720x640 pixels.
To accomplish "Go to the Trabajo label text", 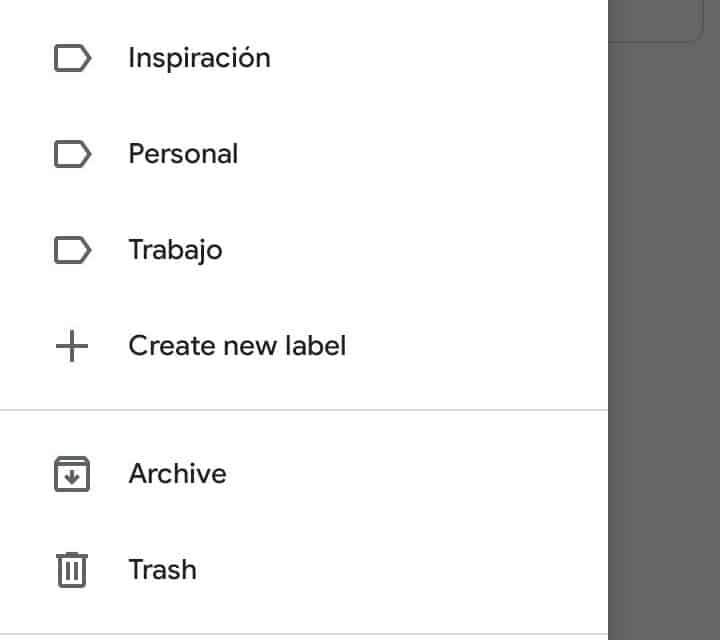I will (x=175, y=250).
